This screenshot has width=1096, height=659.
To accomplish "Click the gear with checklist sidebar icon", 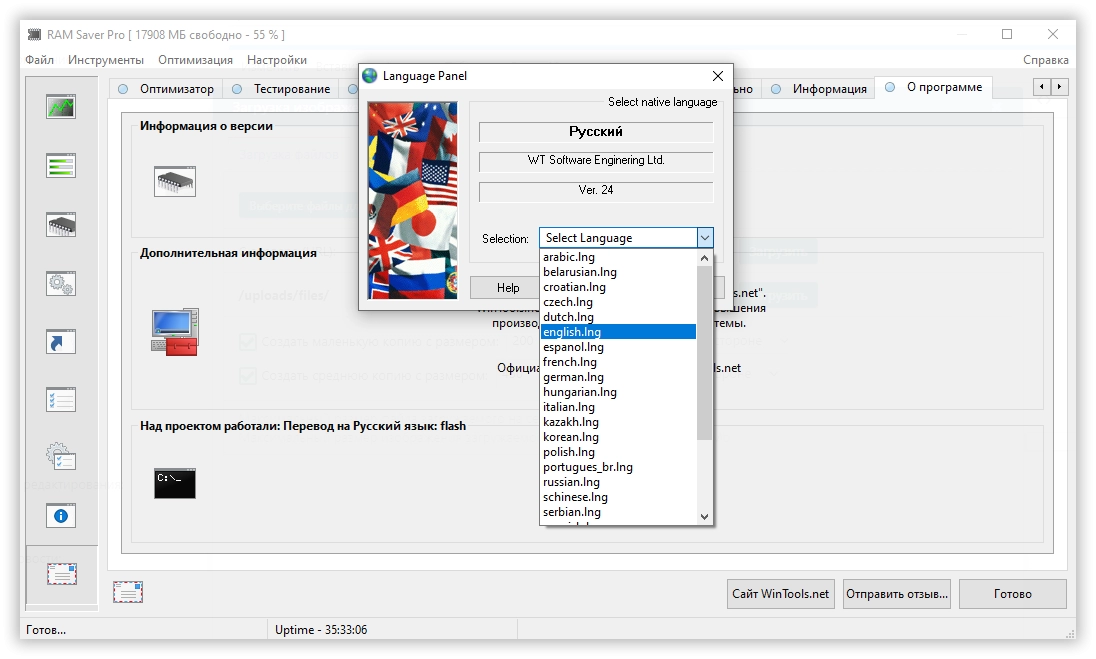I will point(61,457).
